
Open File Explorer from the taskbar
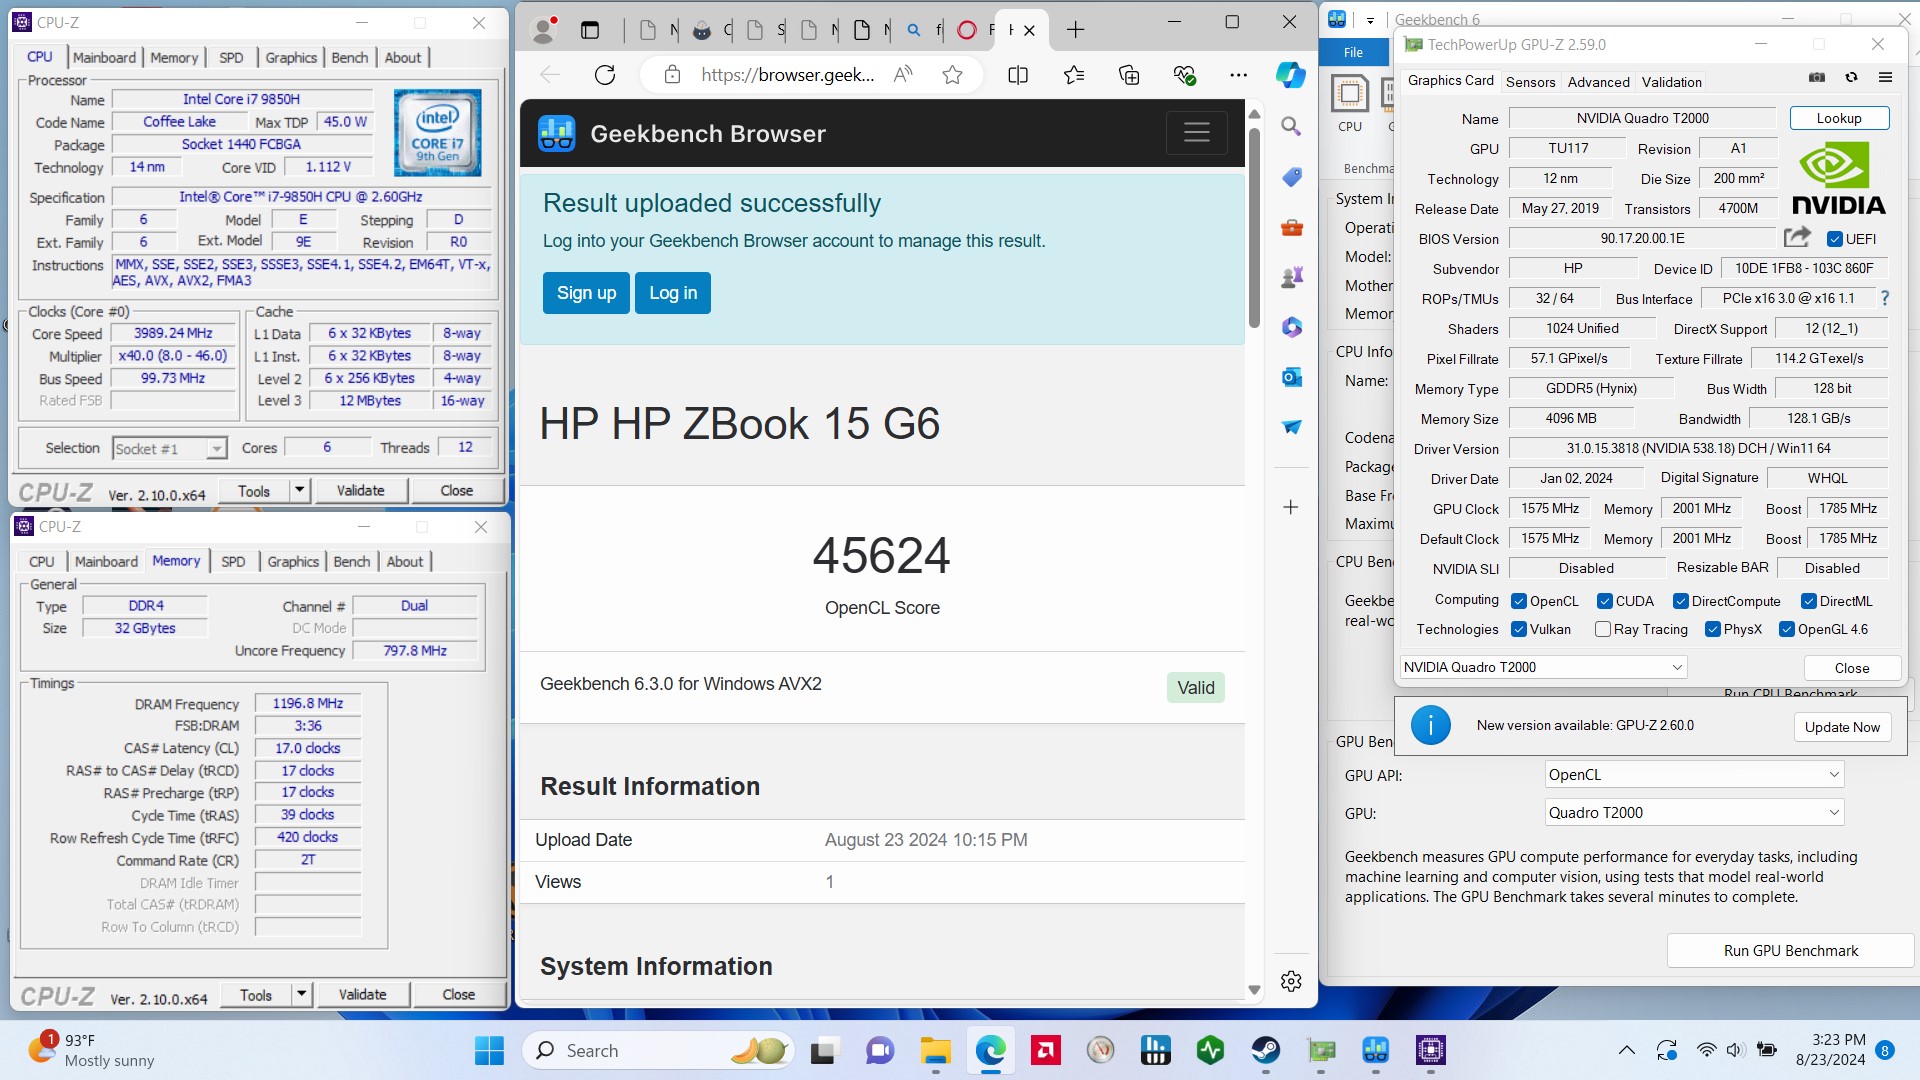935,1050
